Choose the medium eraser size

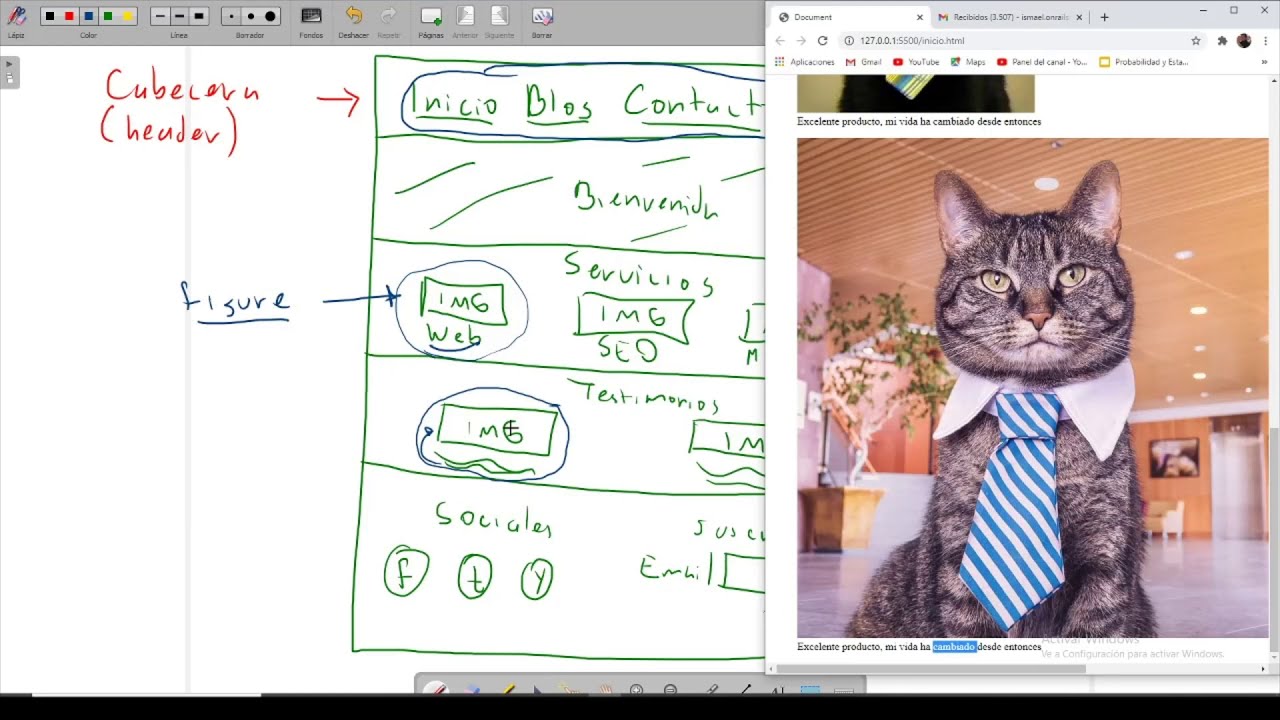pyautogui.click(x=250, y=16)
